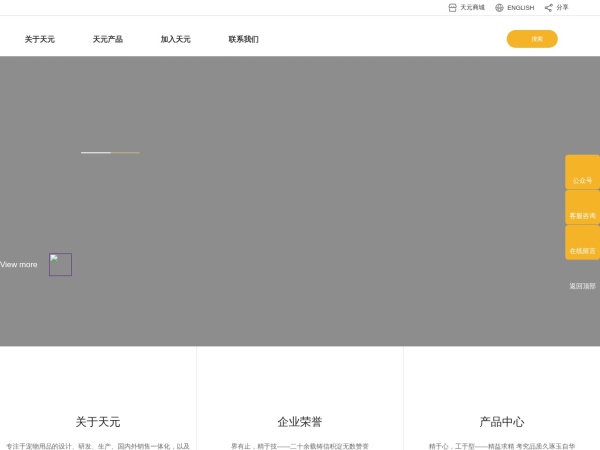Select 加入天元 in navigation

(x=175, y=39)
